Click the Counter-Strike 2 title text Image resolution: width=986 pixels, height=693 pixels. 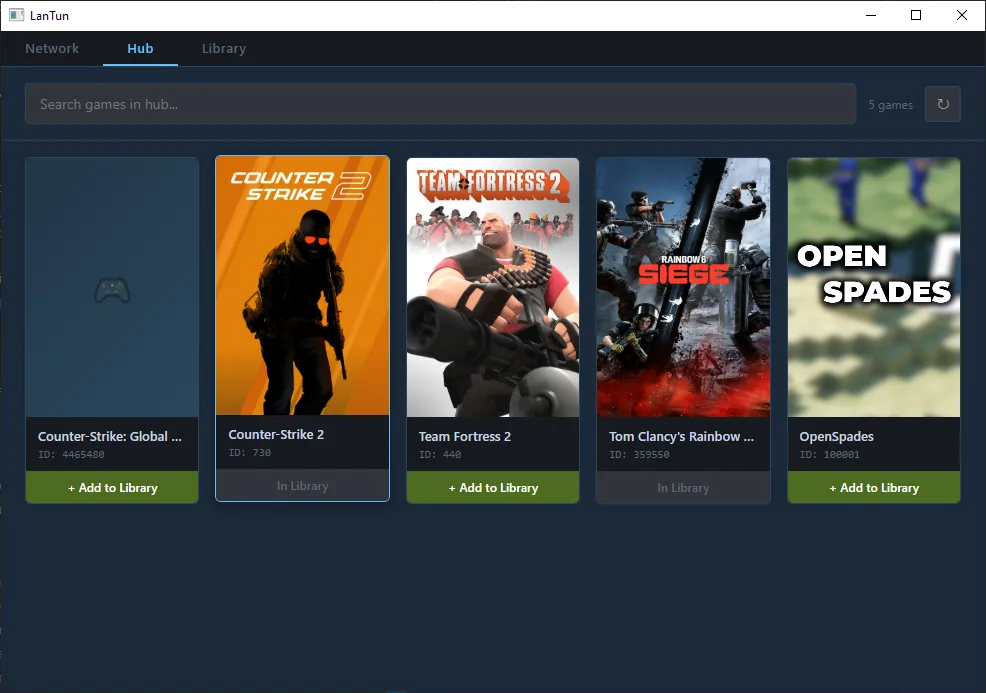pyautogui.click(x=276, y=435)
